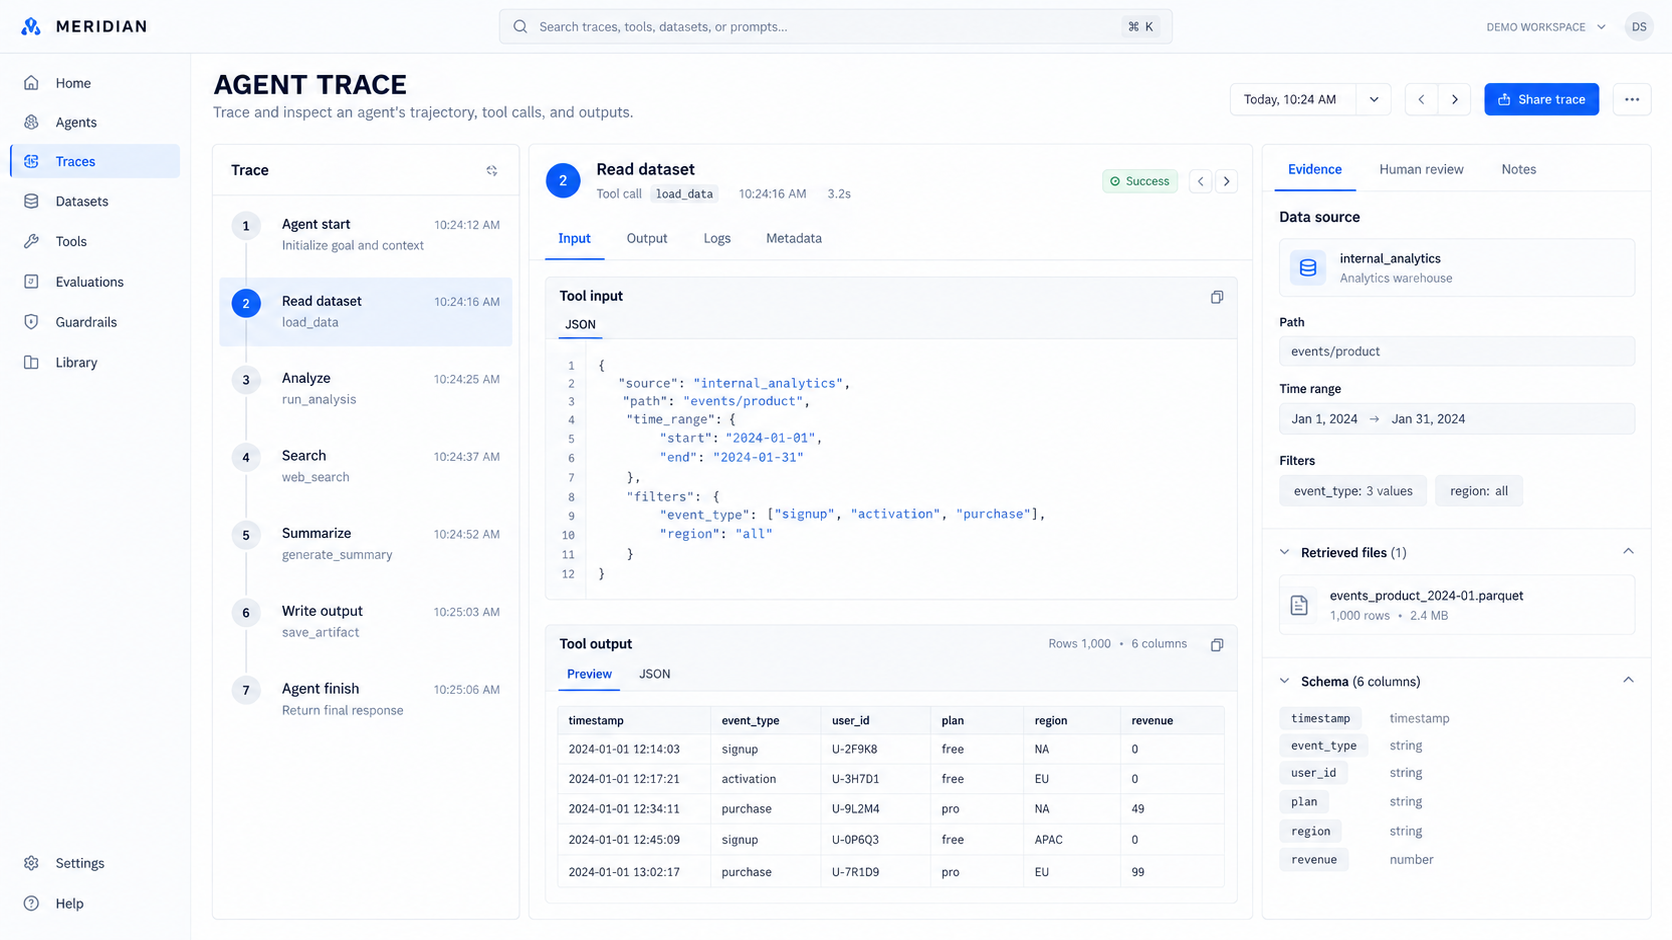Select the Write output step
This screenshot has width=1672, height=940.
(x=366, y=621)
